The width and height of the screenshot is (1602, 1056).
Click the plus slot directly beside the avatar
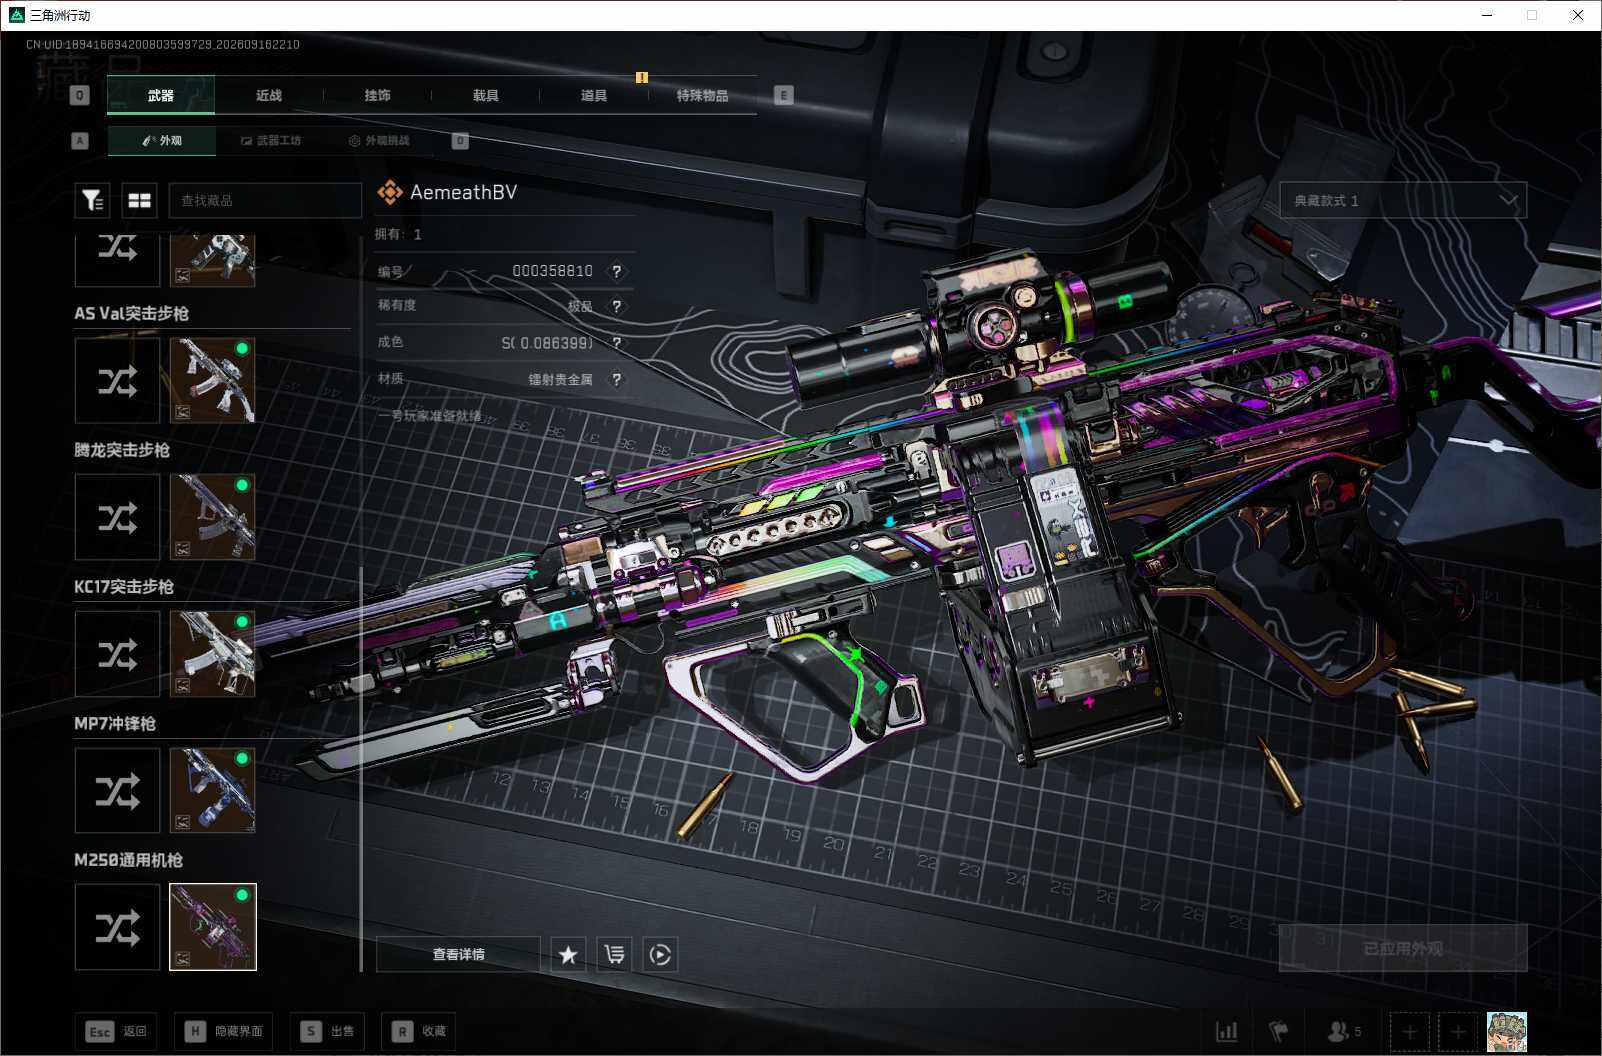pos(1458,1032)
